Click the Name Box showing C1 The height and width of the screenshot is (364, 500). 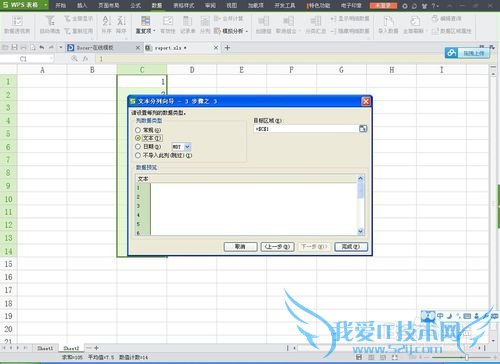pos(27,59)
